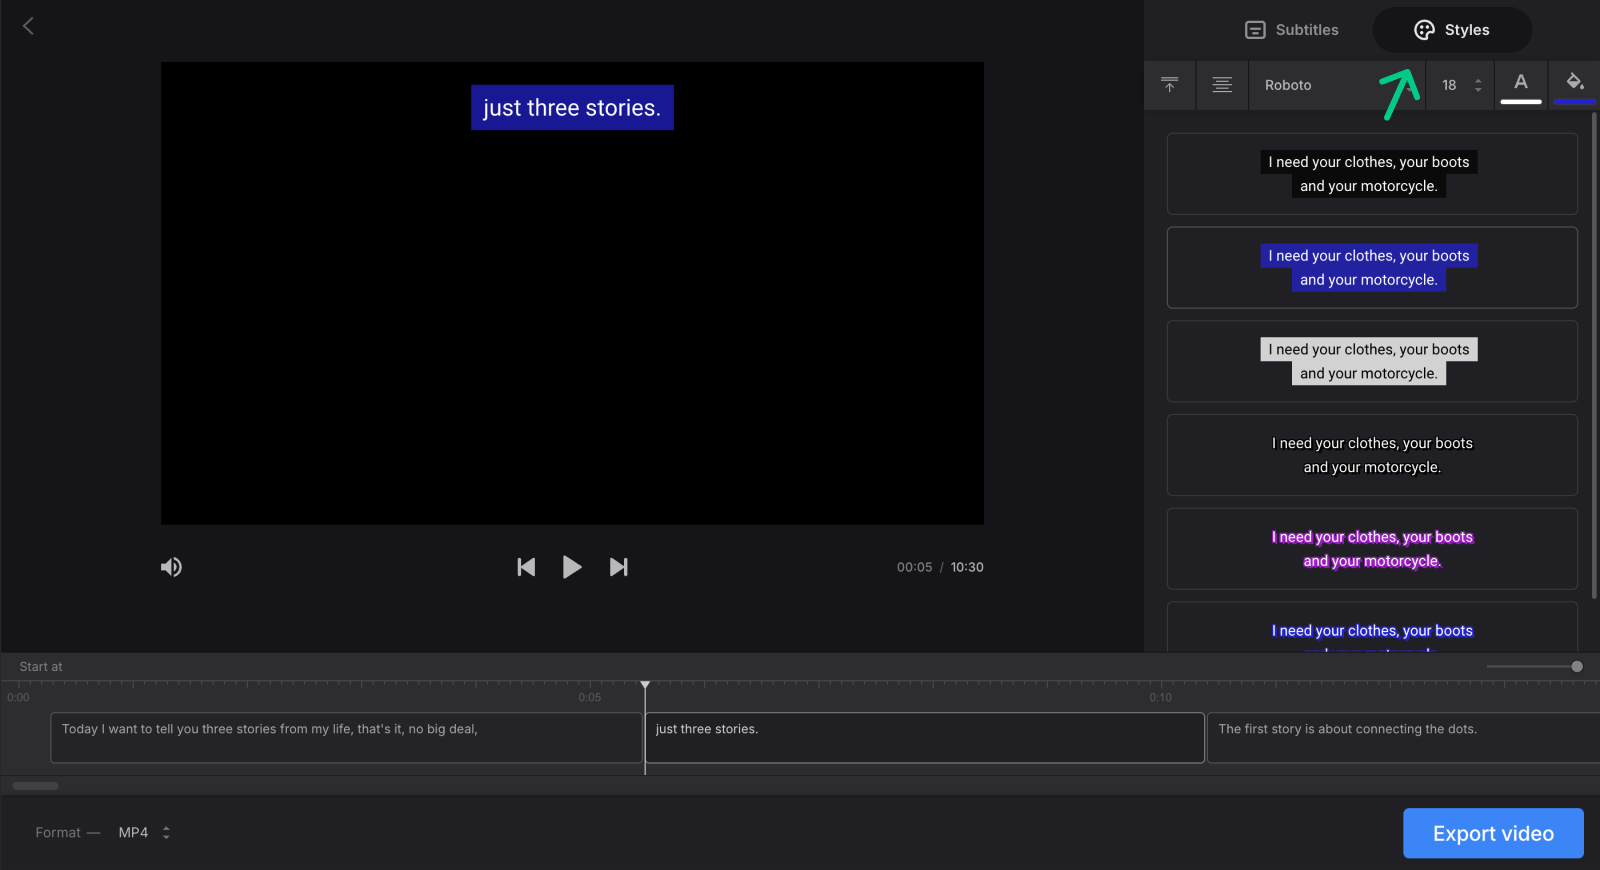
Task: Click the 10:30 total duration text
Action: [x=967, y=567]
